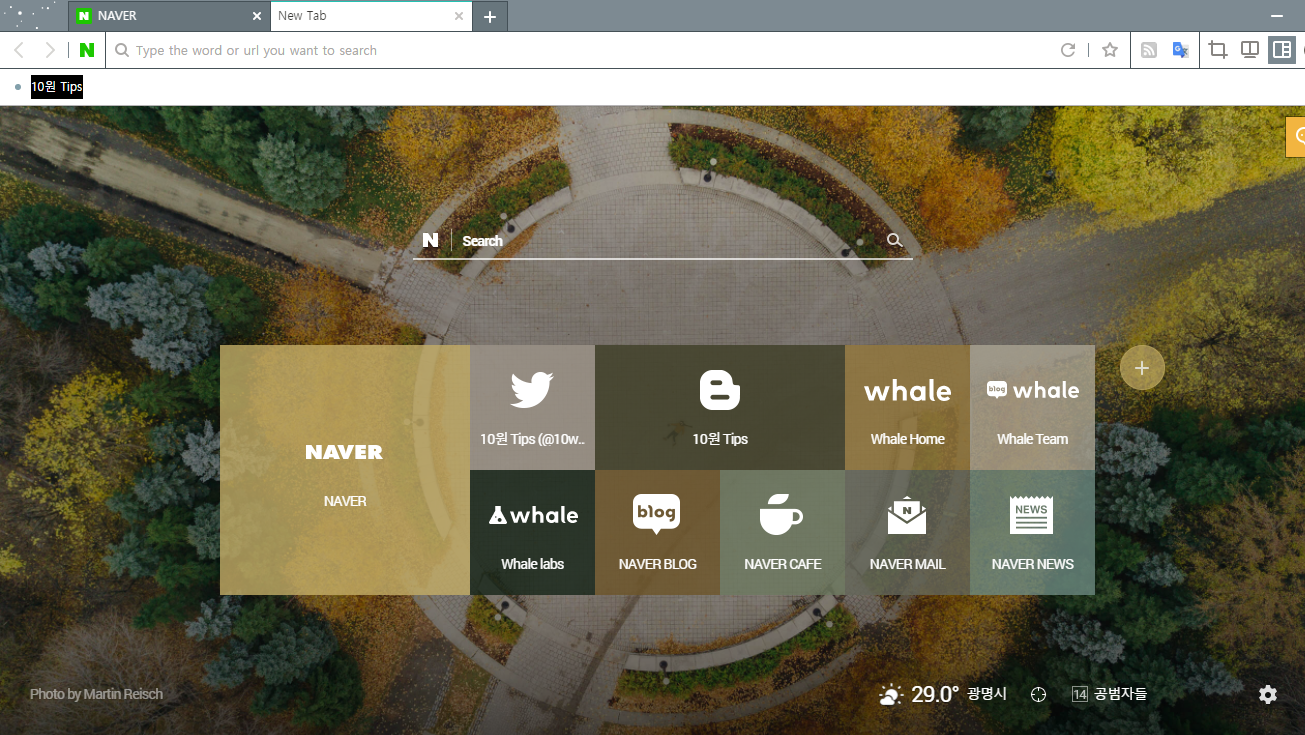Open the 10월 Tips bookmark
The width and height of the screenshot is (1305, 735).
(x=56, y=87)
